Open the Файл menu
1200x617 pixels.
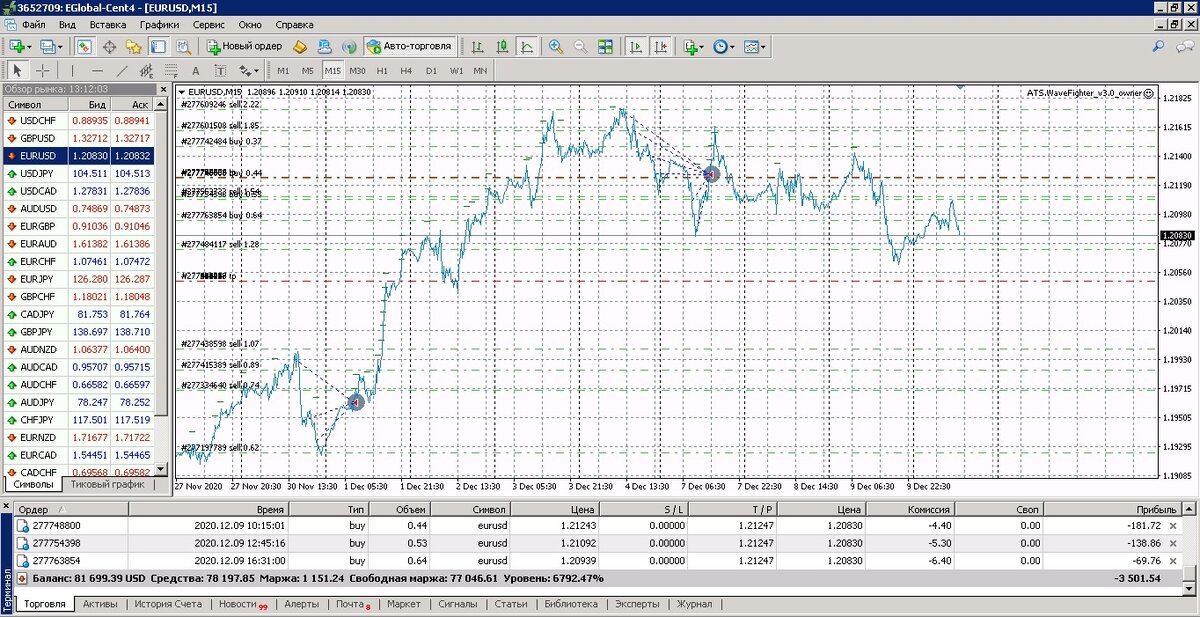click(x=33, y=24)
